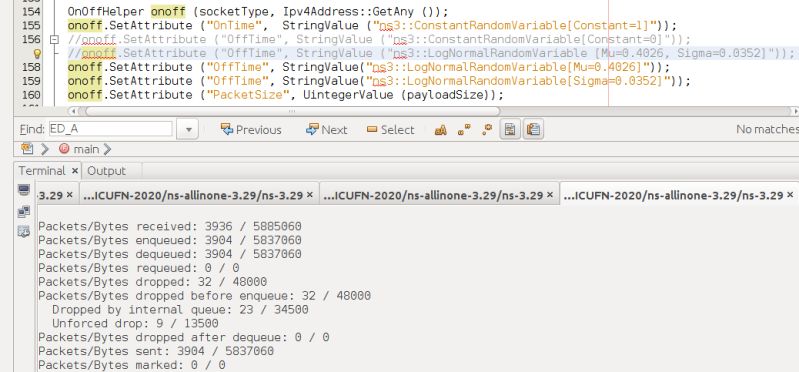Close the active rightmost terminal tab

[790, 195]
